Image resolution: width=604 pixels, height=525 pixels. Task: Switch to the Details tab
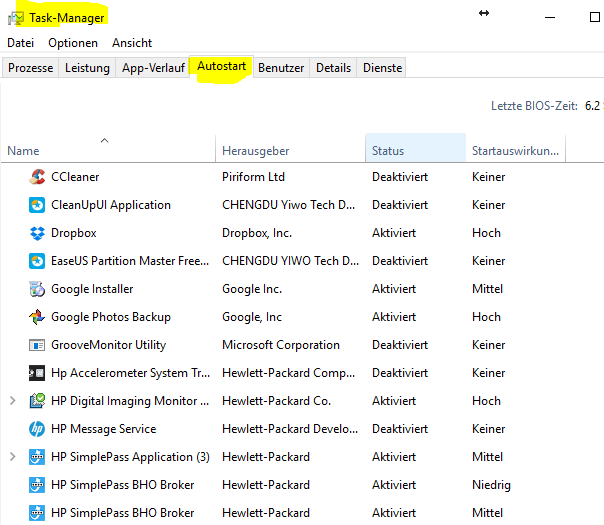tap(333, 68)
